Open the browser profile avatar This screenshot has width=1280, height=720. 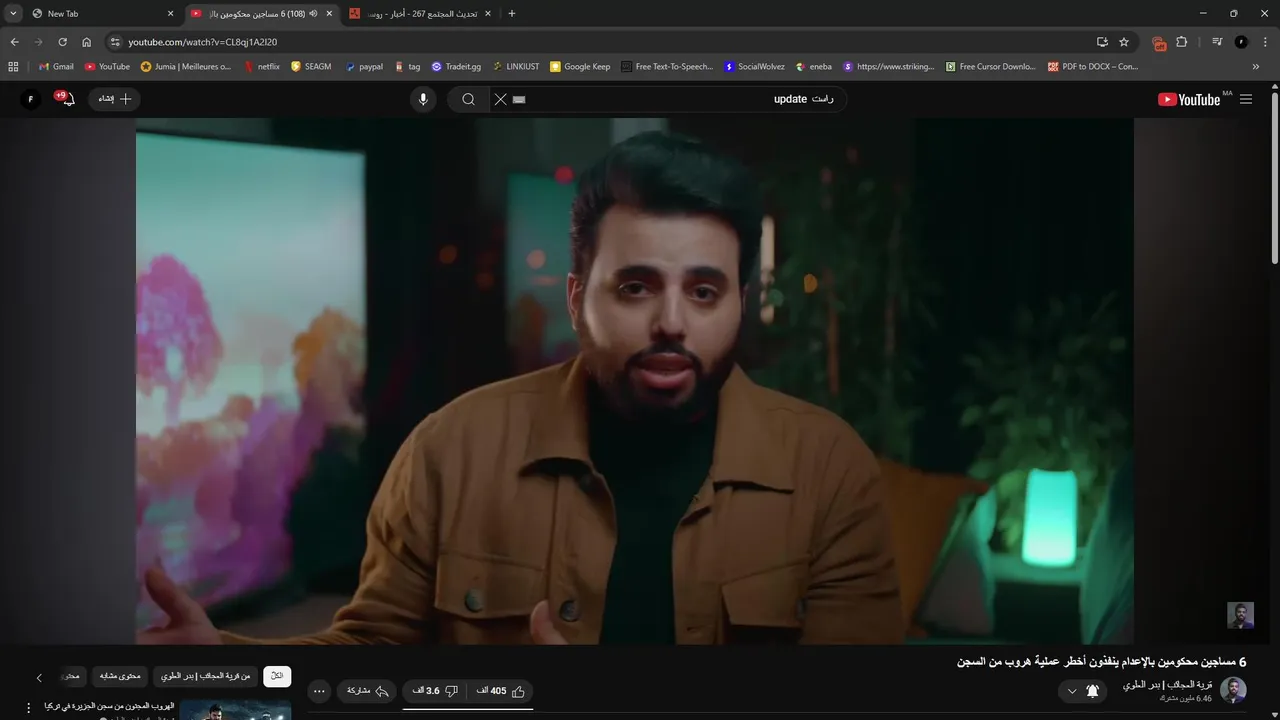[1241, 42]
